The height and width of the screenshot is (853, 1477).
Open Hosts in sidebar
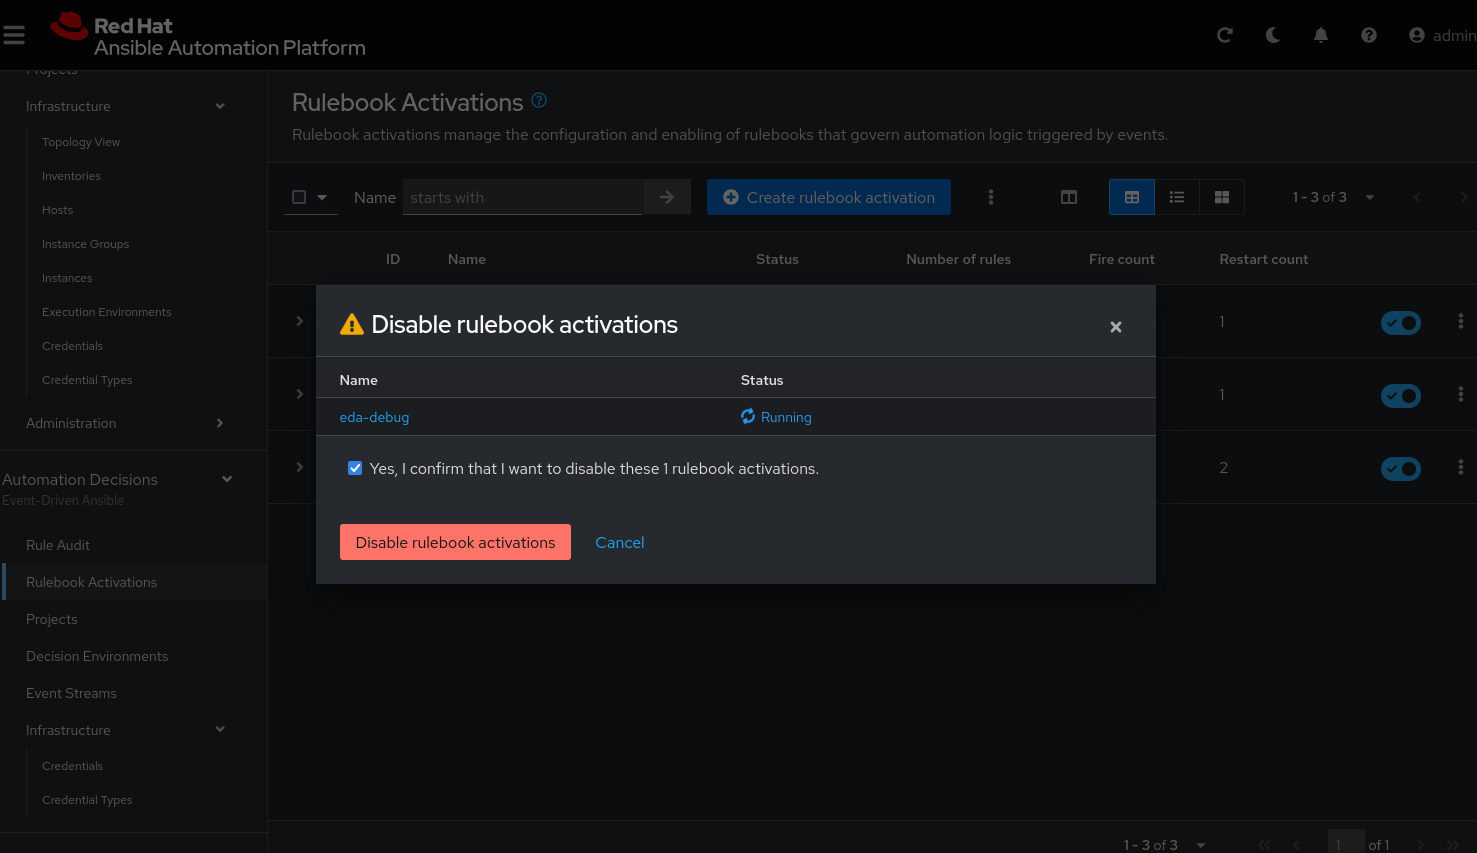click(x=57, y=210)
